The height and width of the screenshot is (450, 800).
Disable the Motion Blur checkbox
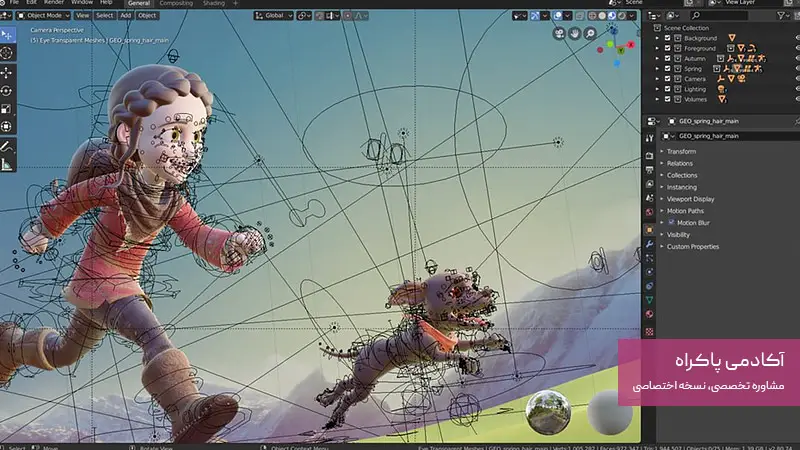pos(670,222)
